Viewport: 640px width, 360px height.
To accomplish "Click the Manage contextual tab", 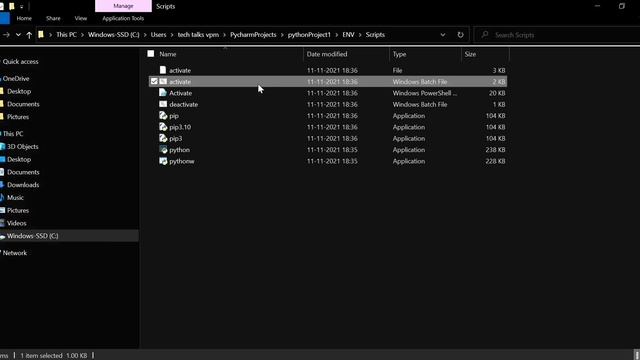I will 123,6.
